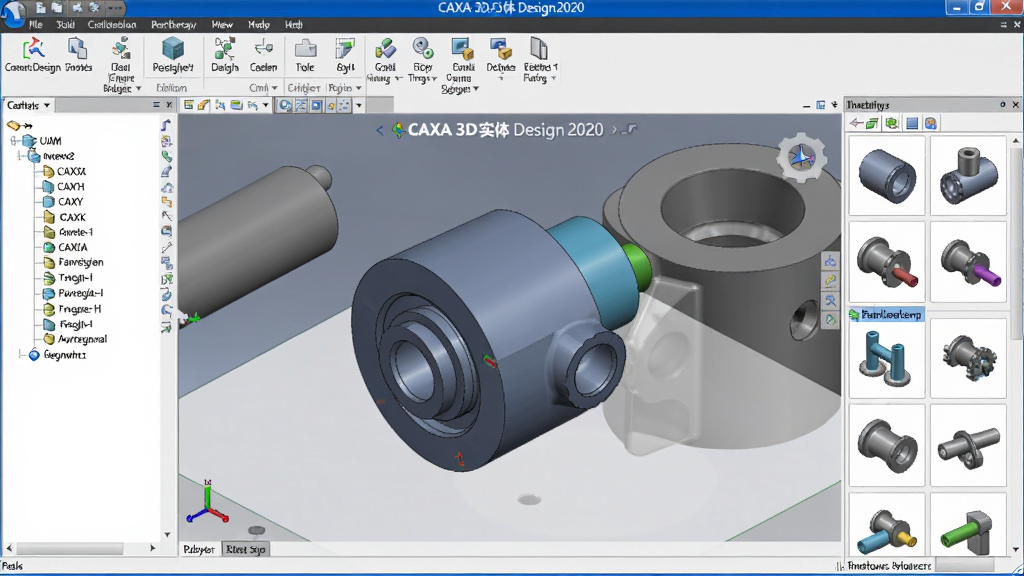This screenshot has width=1024, height=576.
Task: Click the topmost icon in the vertical sketch toolbar
Action: pos(167,125)
